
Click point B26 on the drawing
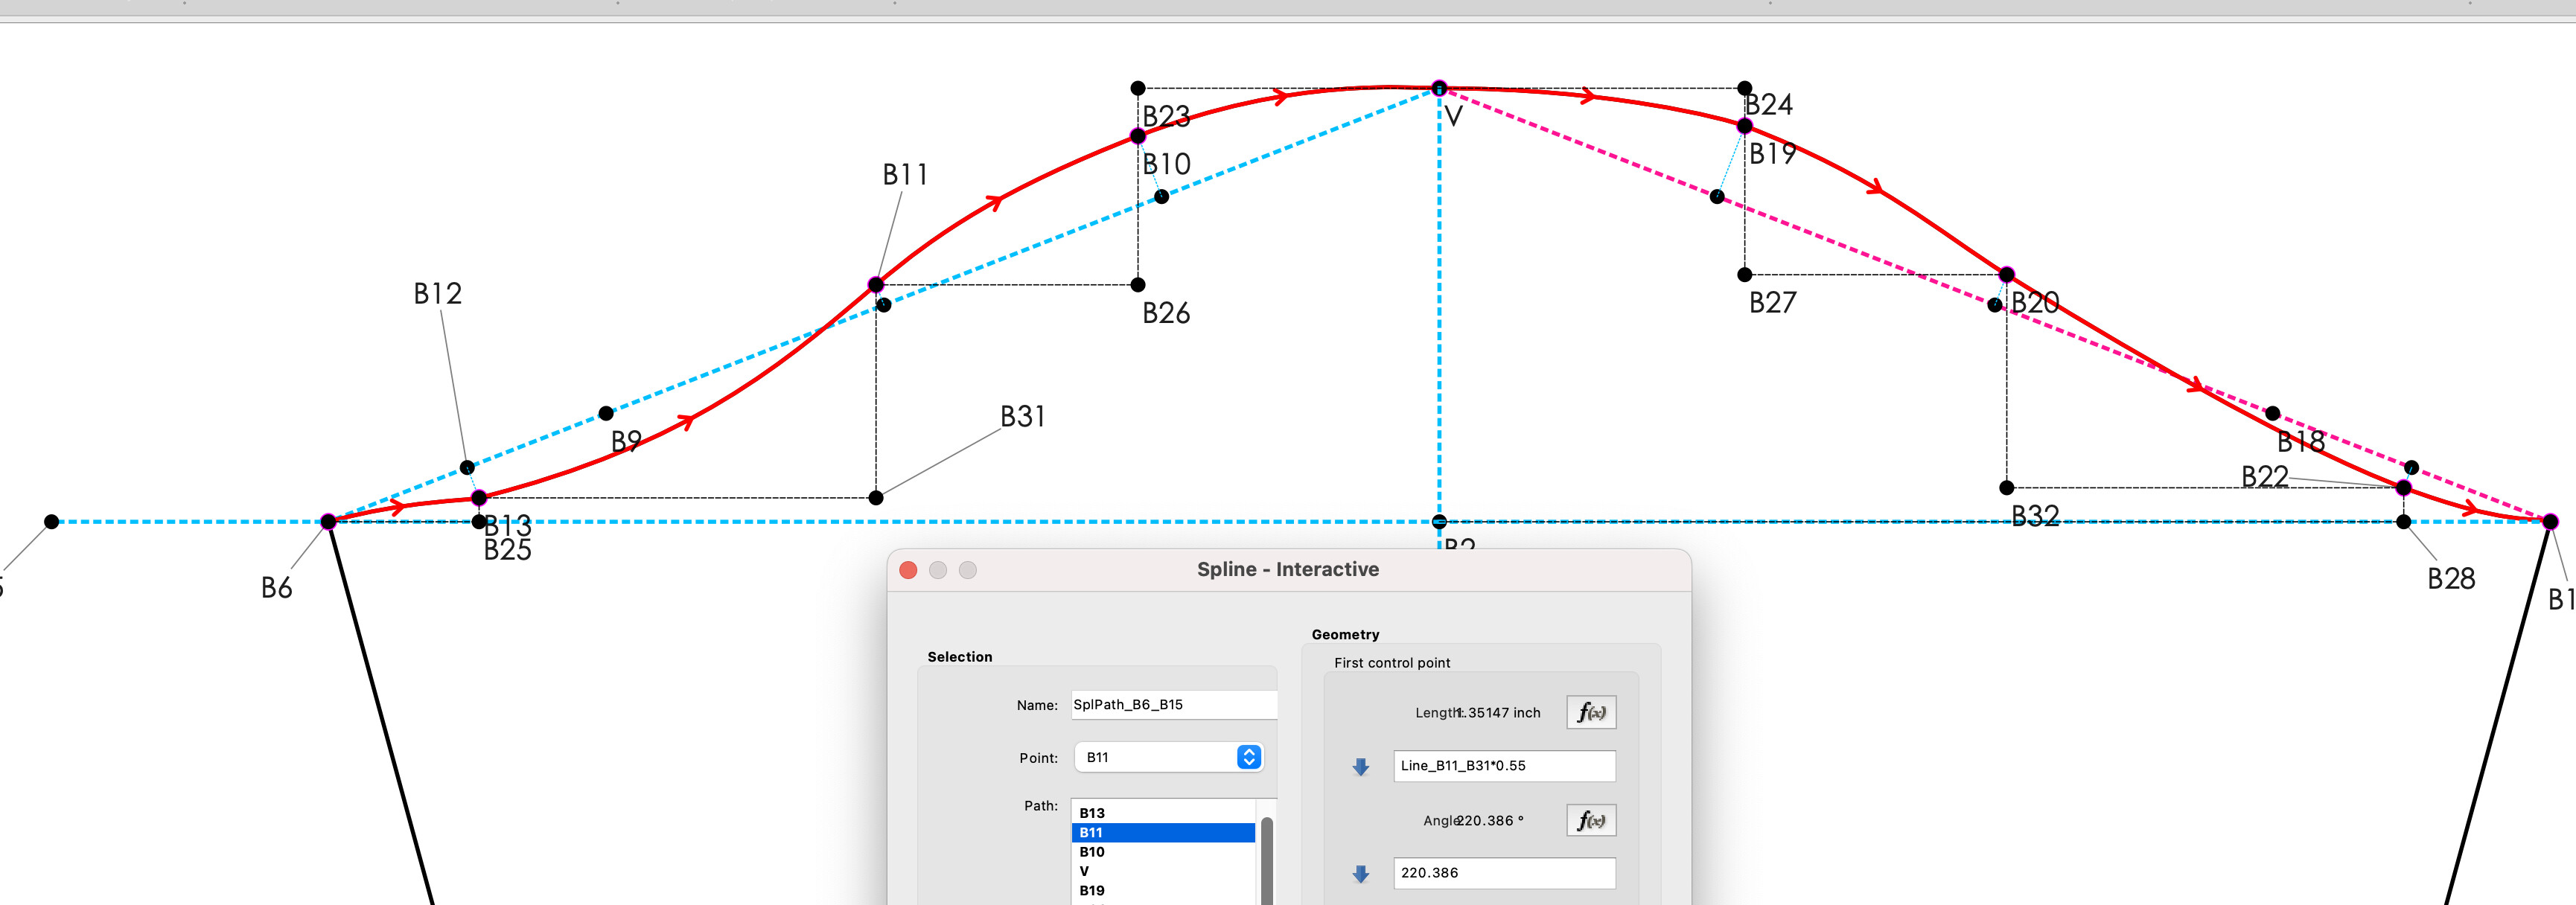[1137, 285]
